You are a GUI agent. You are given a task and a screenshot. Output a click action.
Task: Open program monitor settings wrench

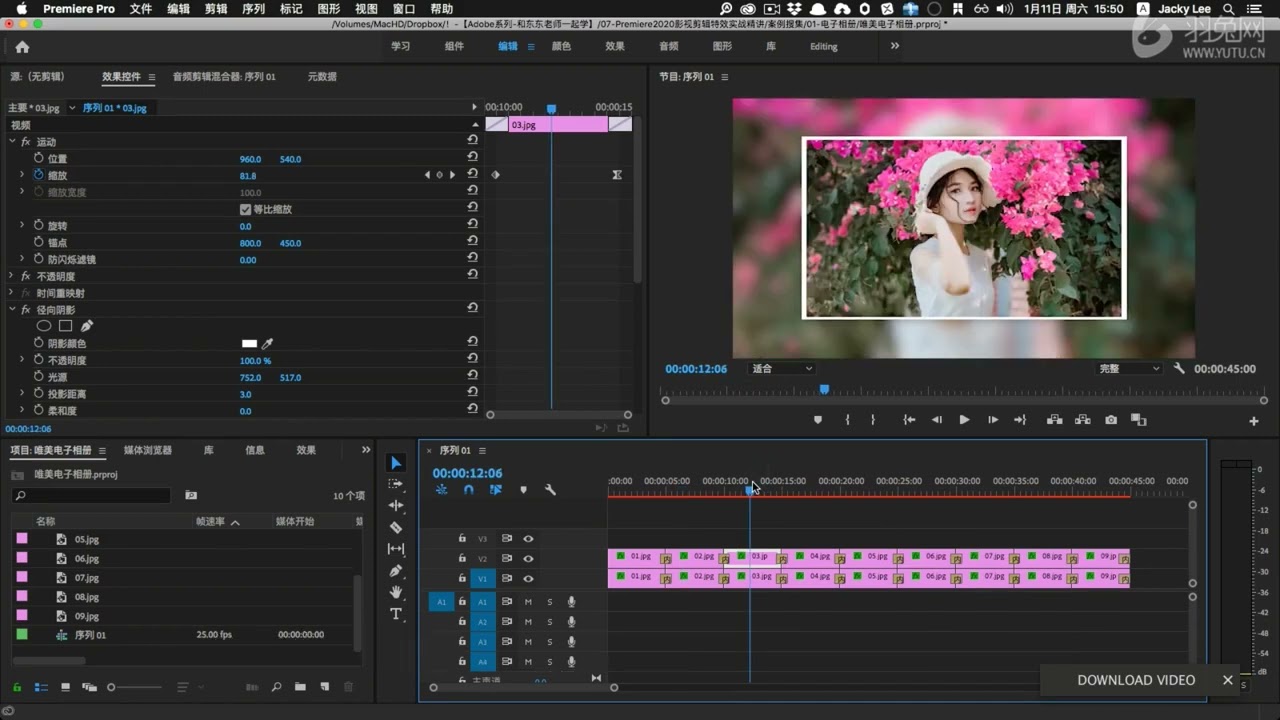tap(1179, 368)
